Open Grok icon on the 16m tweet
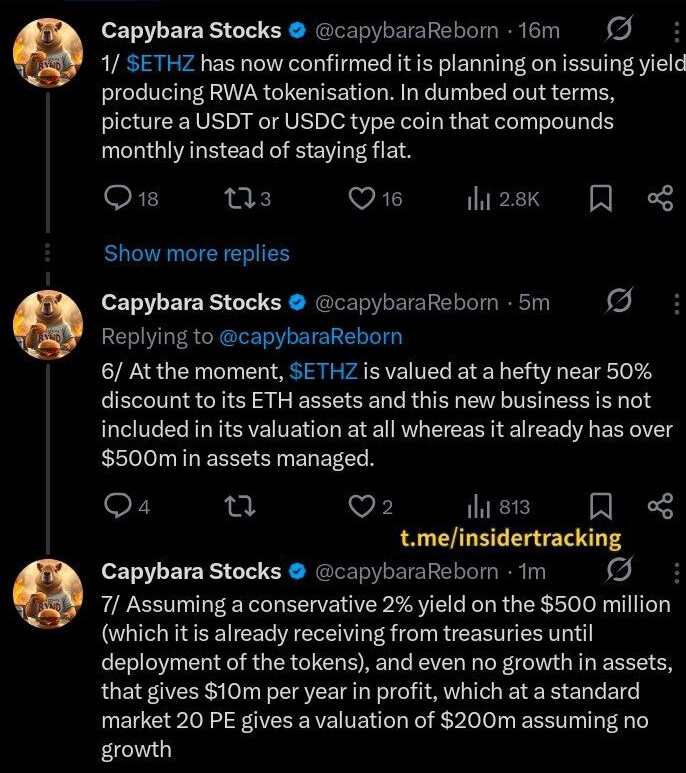 619,31
